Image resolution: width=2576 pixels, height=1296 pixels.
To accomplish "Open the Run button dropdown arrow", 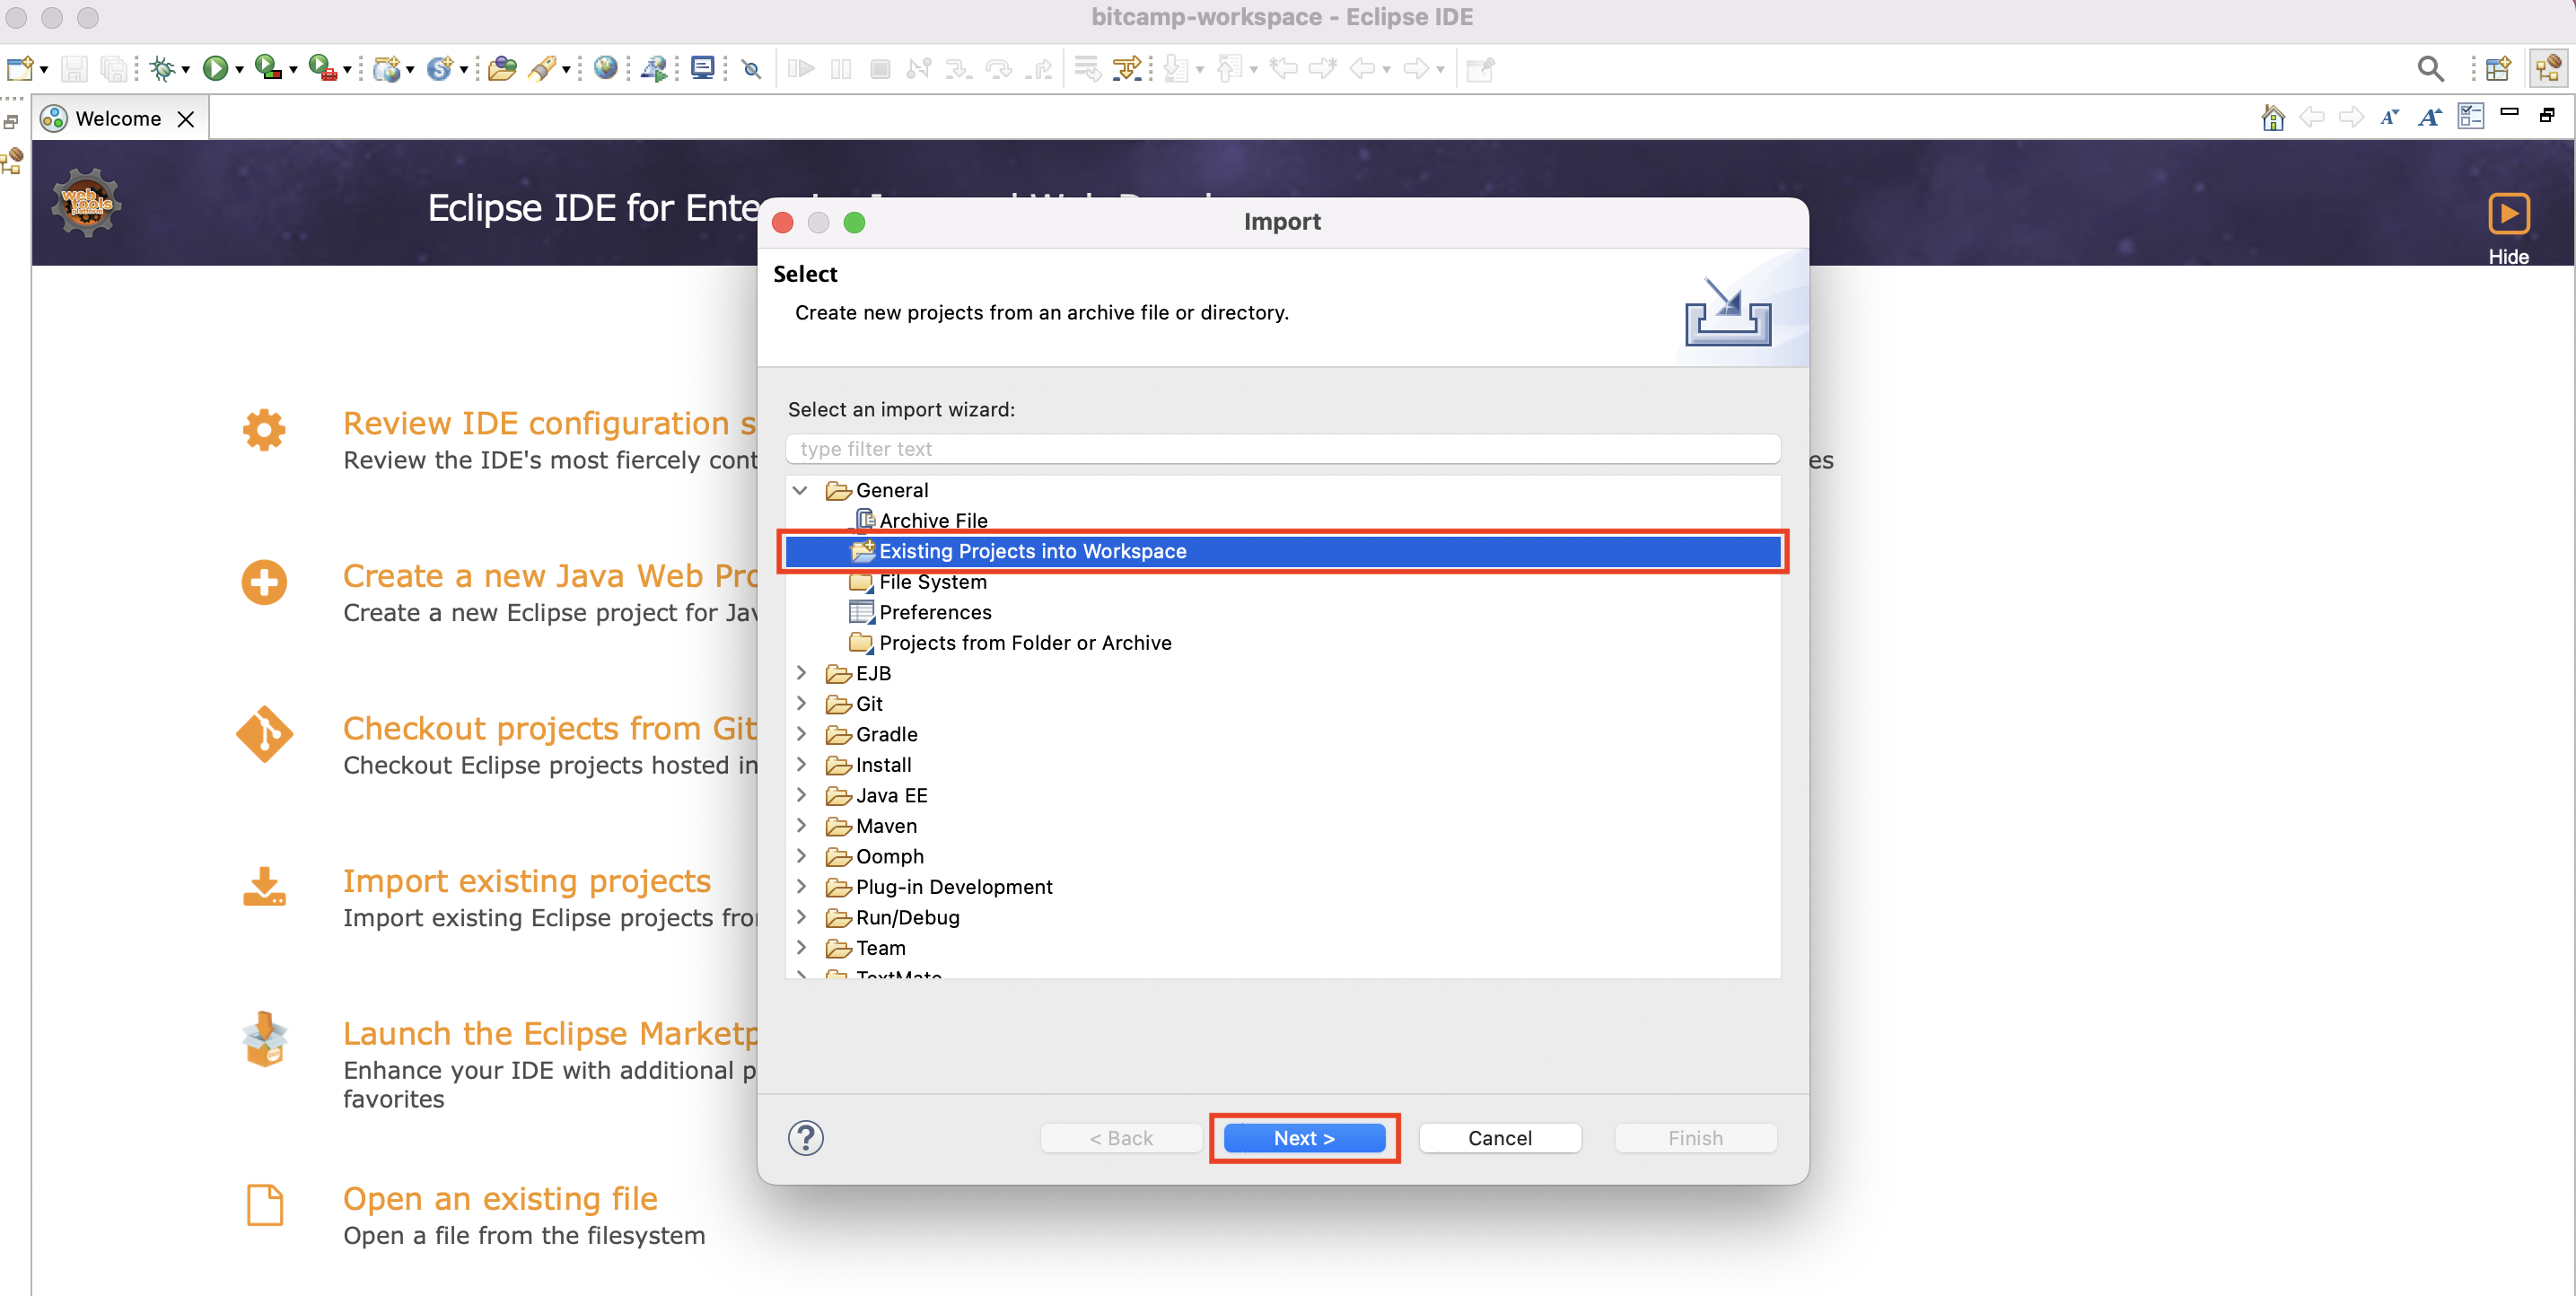I will (x=239, y=70).
